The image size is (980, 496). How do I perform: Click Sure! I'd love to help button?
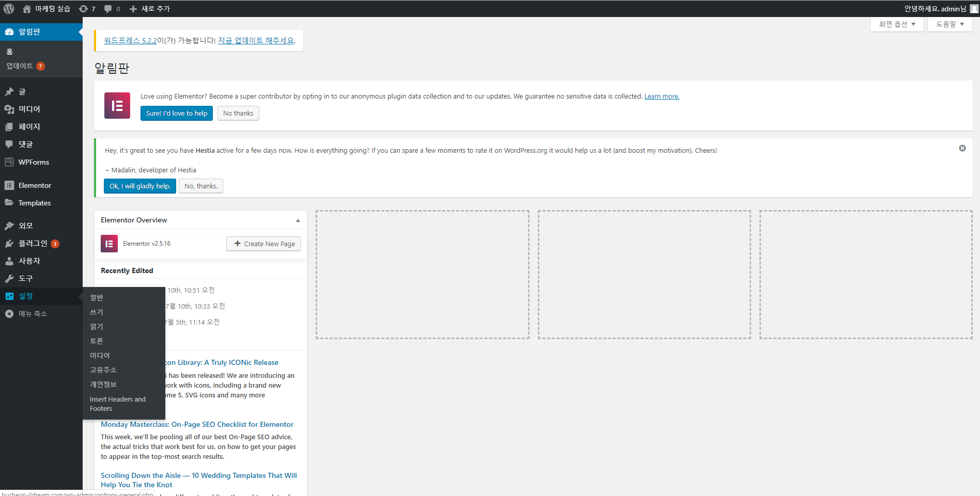pyautogui.click(x=176, y=114)
